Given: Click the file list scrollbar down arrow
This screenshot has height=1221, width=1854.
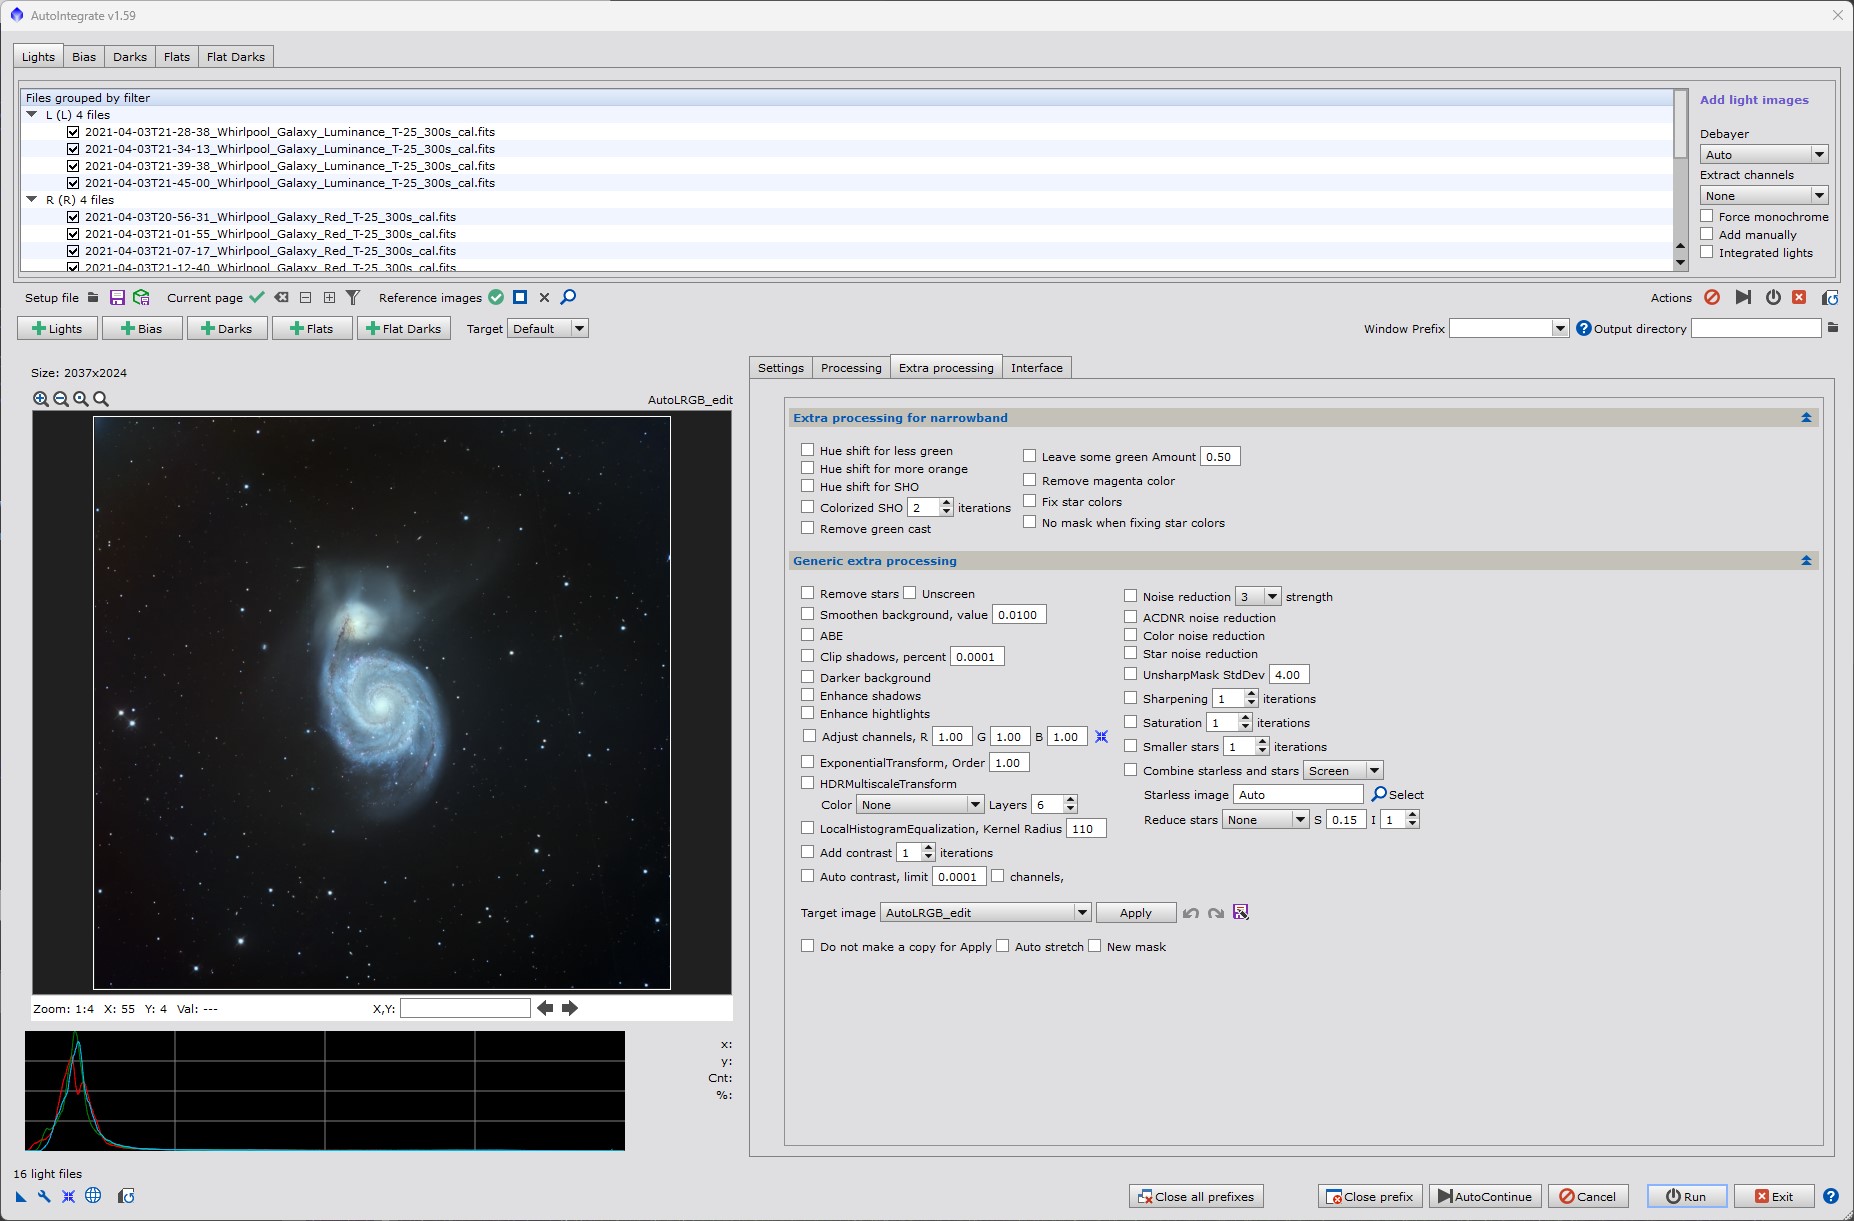Looking at the screenshot, I should click(1681, 263).
